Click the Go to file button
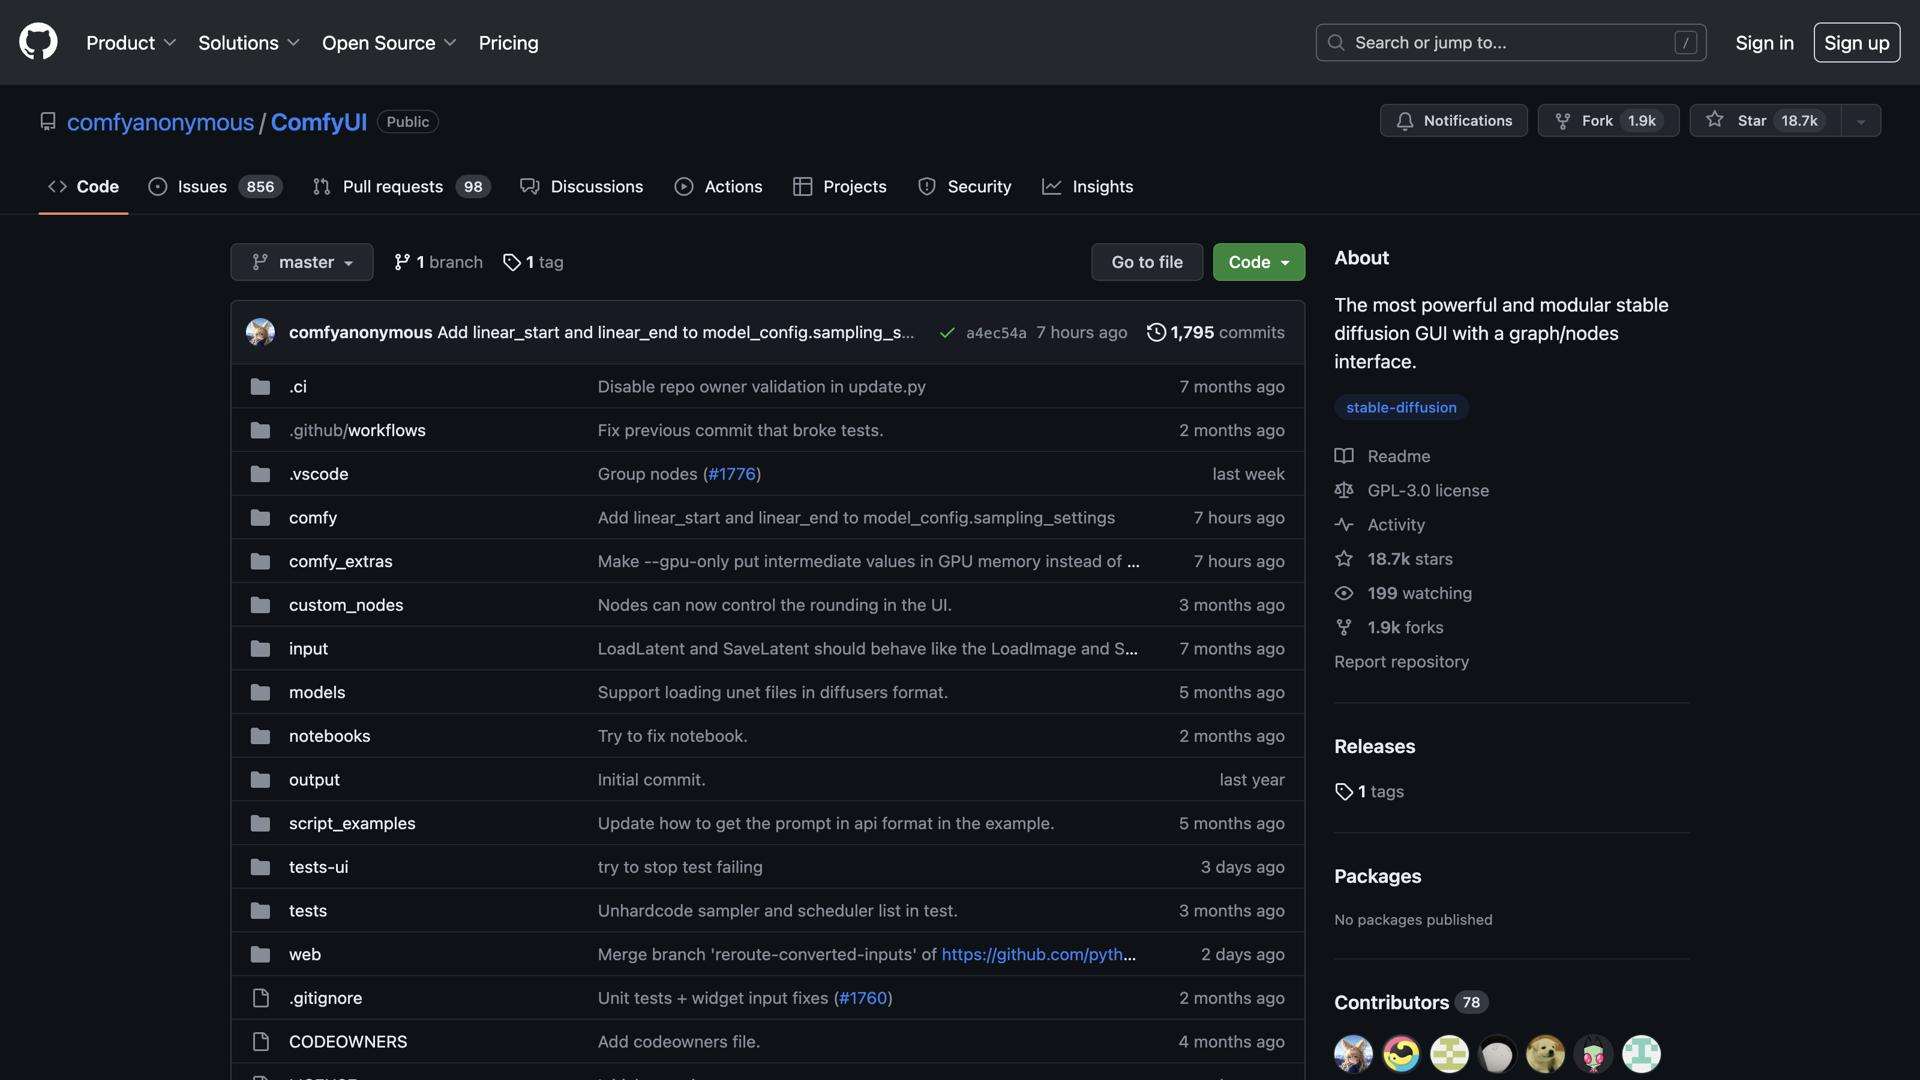Viewport: 1920px width, 1080px height. point(1146,262)
